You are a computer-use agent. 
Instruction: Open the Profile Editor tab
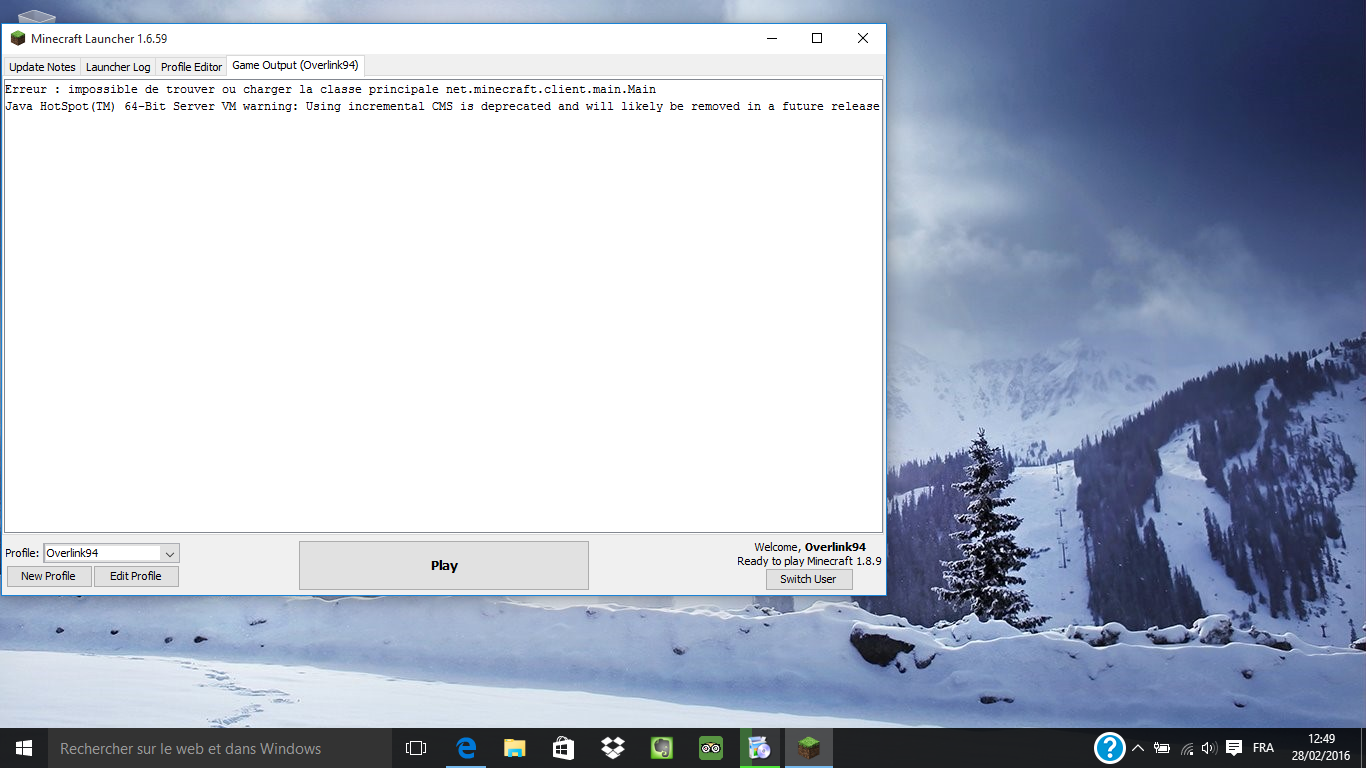coord(191,67)
